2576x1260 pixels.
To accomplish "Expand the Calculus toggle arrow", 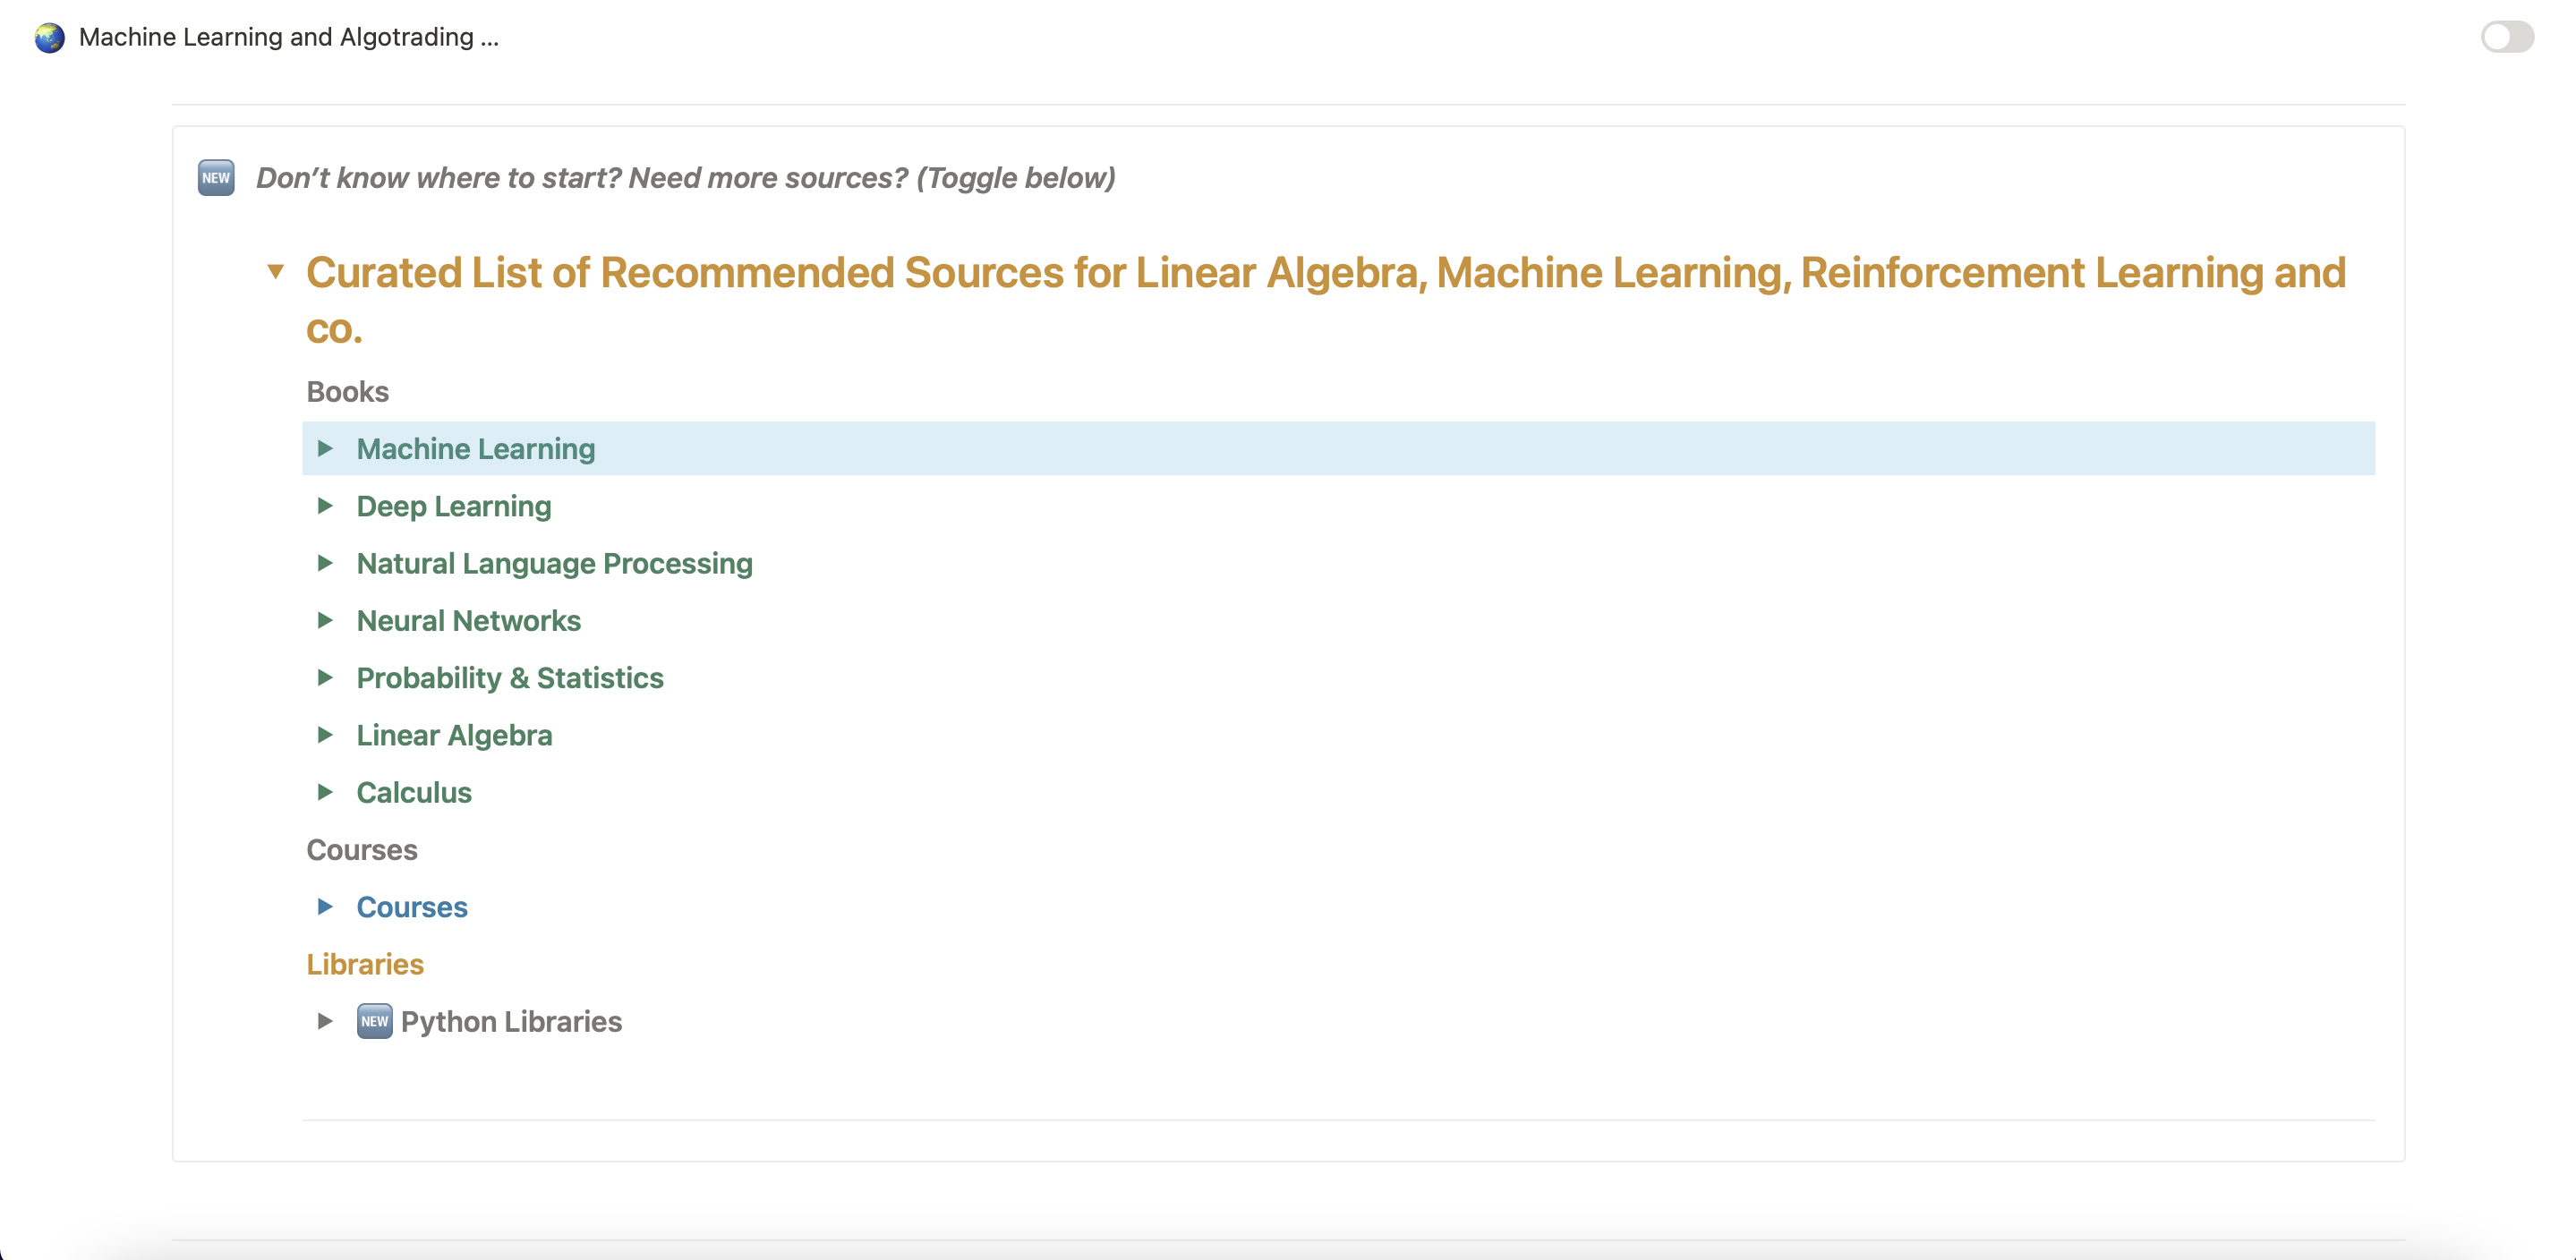I will tap(325, 792).
